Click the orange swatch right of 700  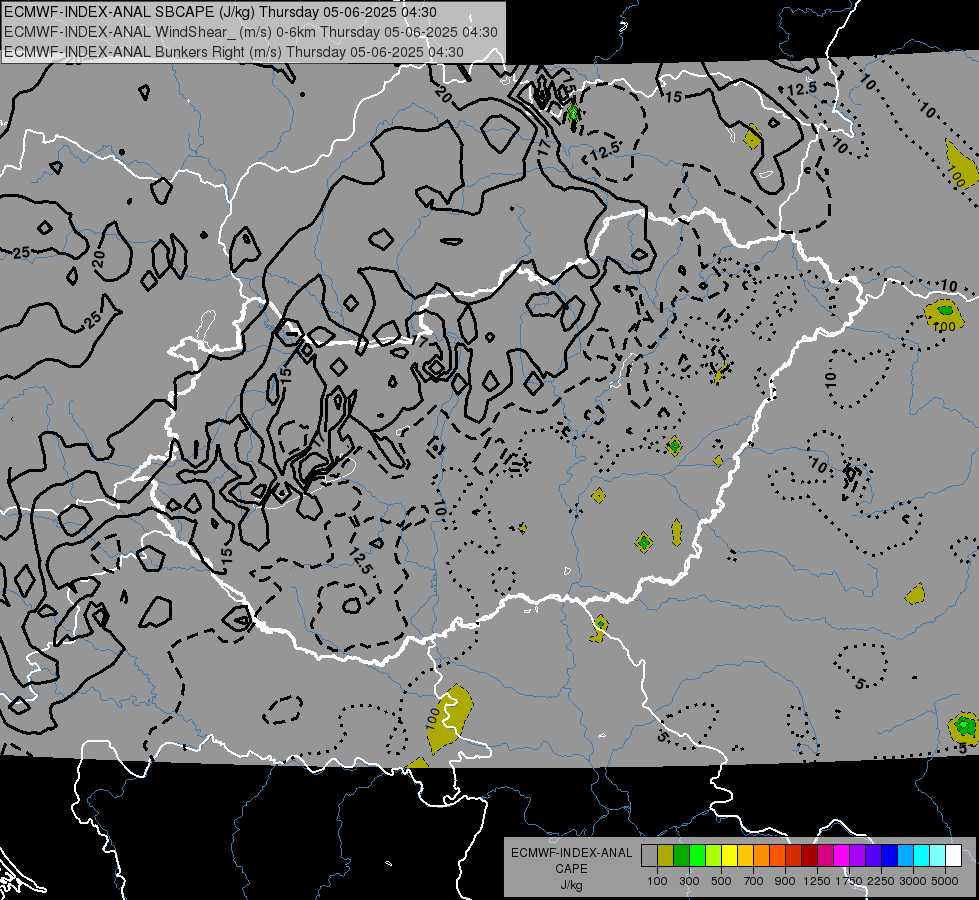[x=761, y=856]
